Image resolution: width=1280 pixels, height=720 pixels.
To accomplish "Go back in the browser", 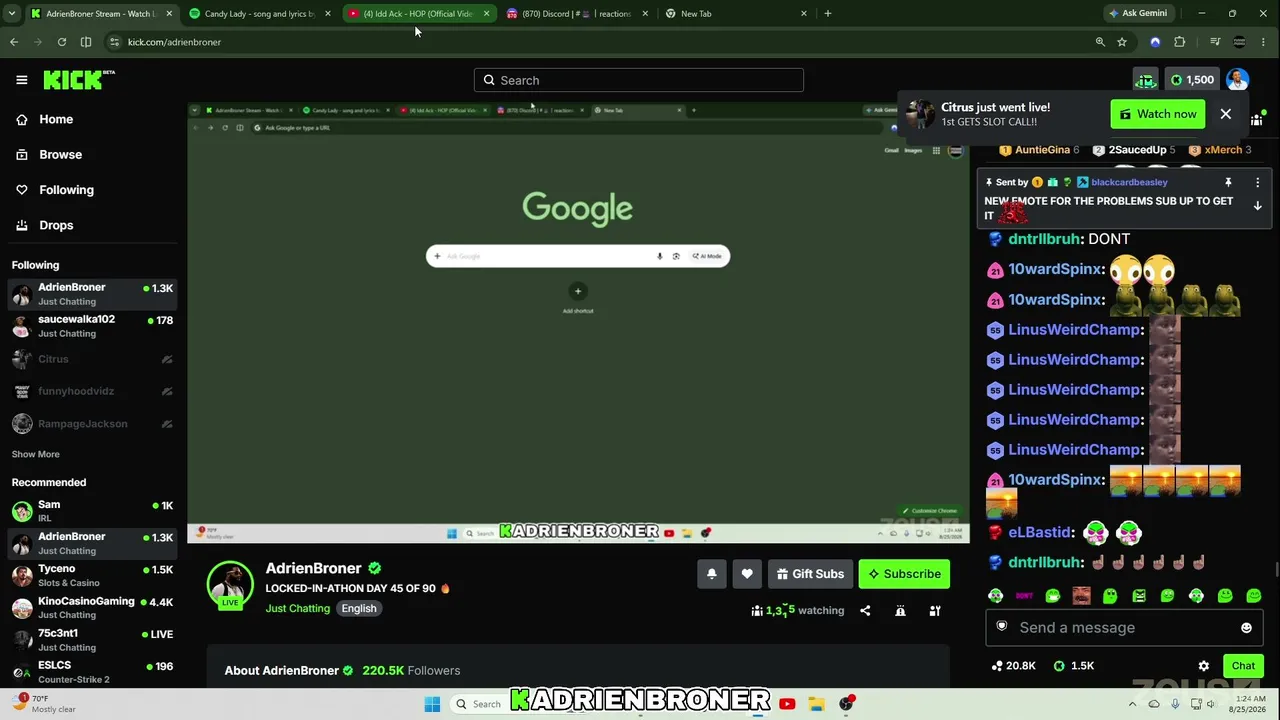I will tap(14, 42).
